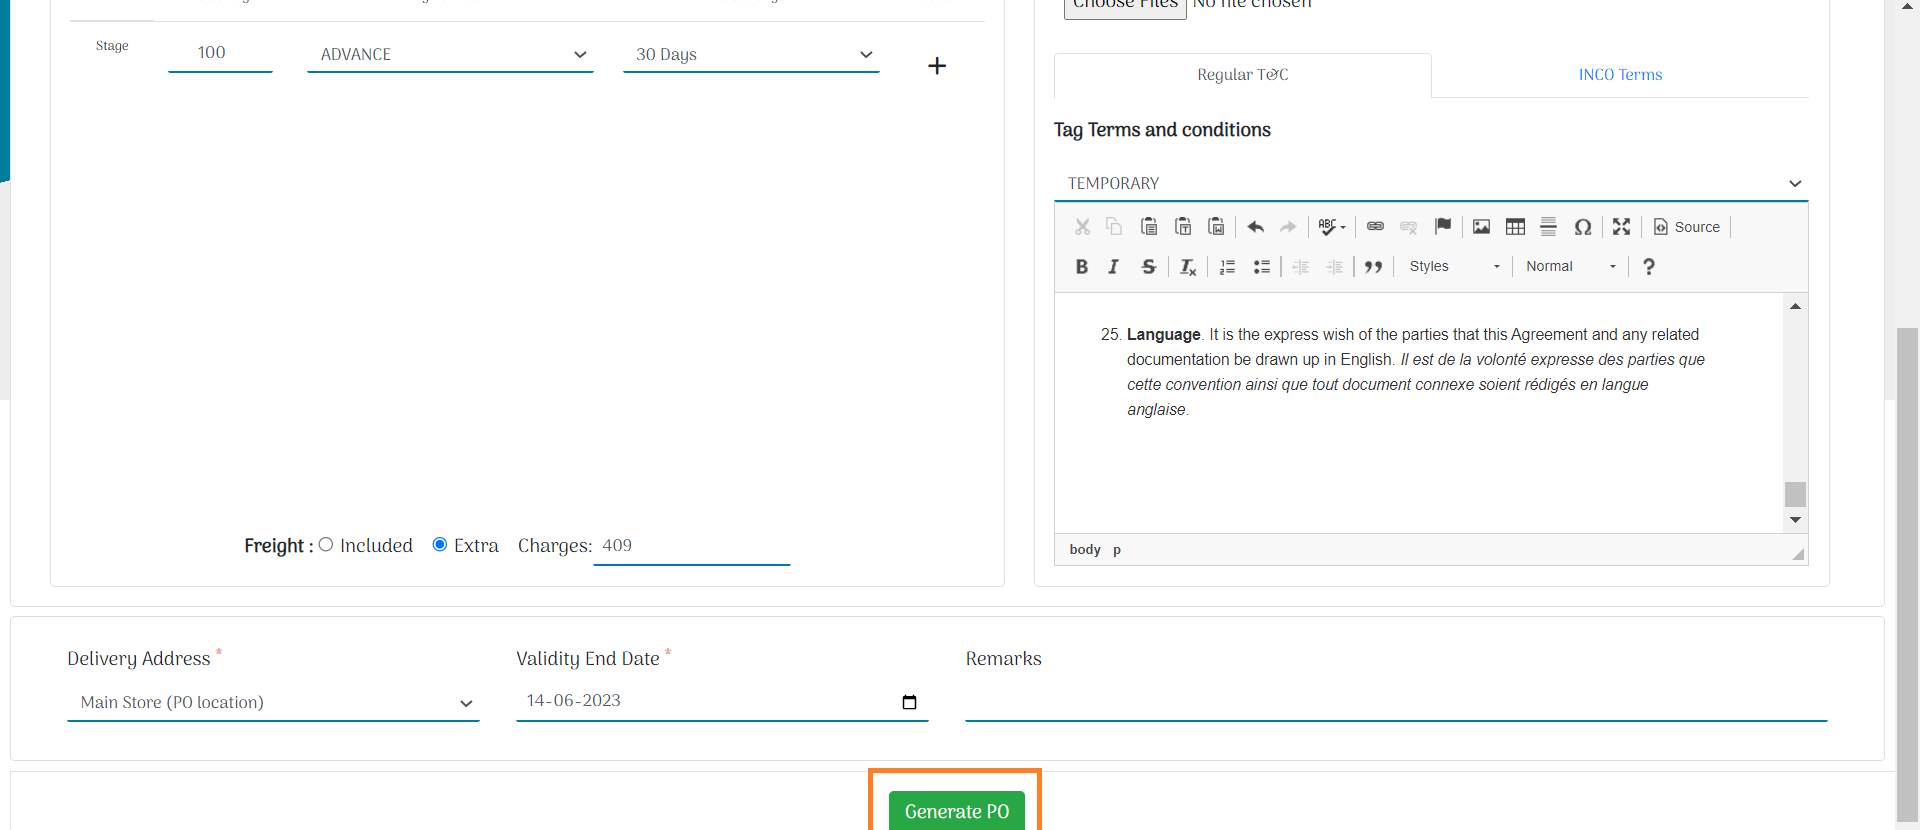Insert special character omega icon
The height and width of the screenshot is (830, 1920).
(x=1582, y=227)
